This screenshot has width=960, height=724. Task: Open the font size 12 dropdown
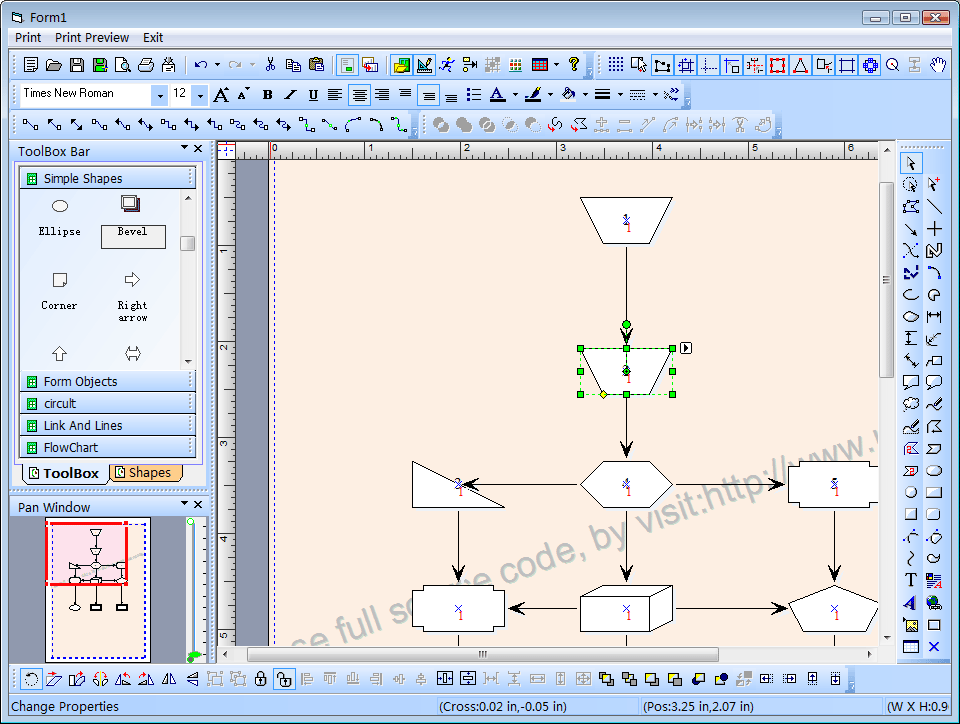coord(200,95)
